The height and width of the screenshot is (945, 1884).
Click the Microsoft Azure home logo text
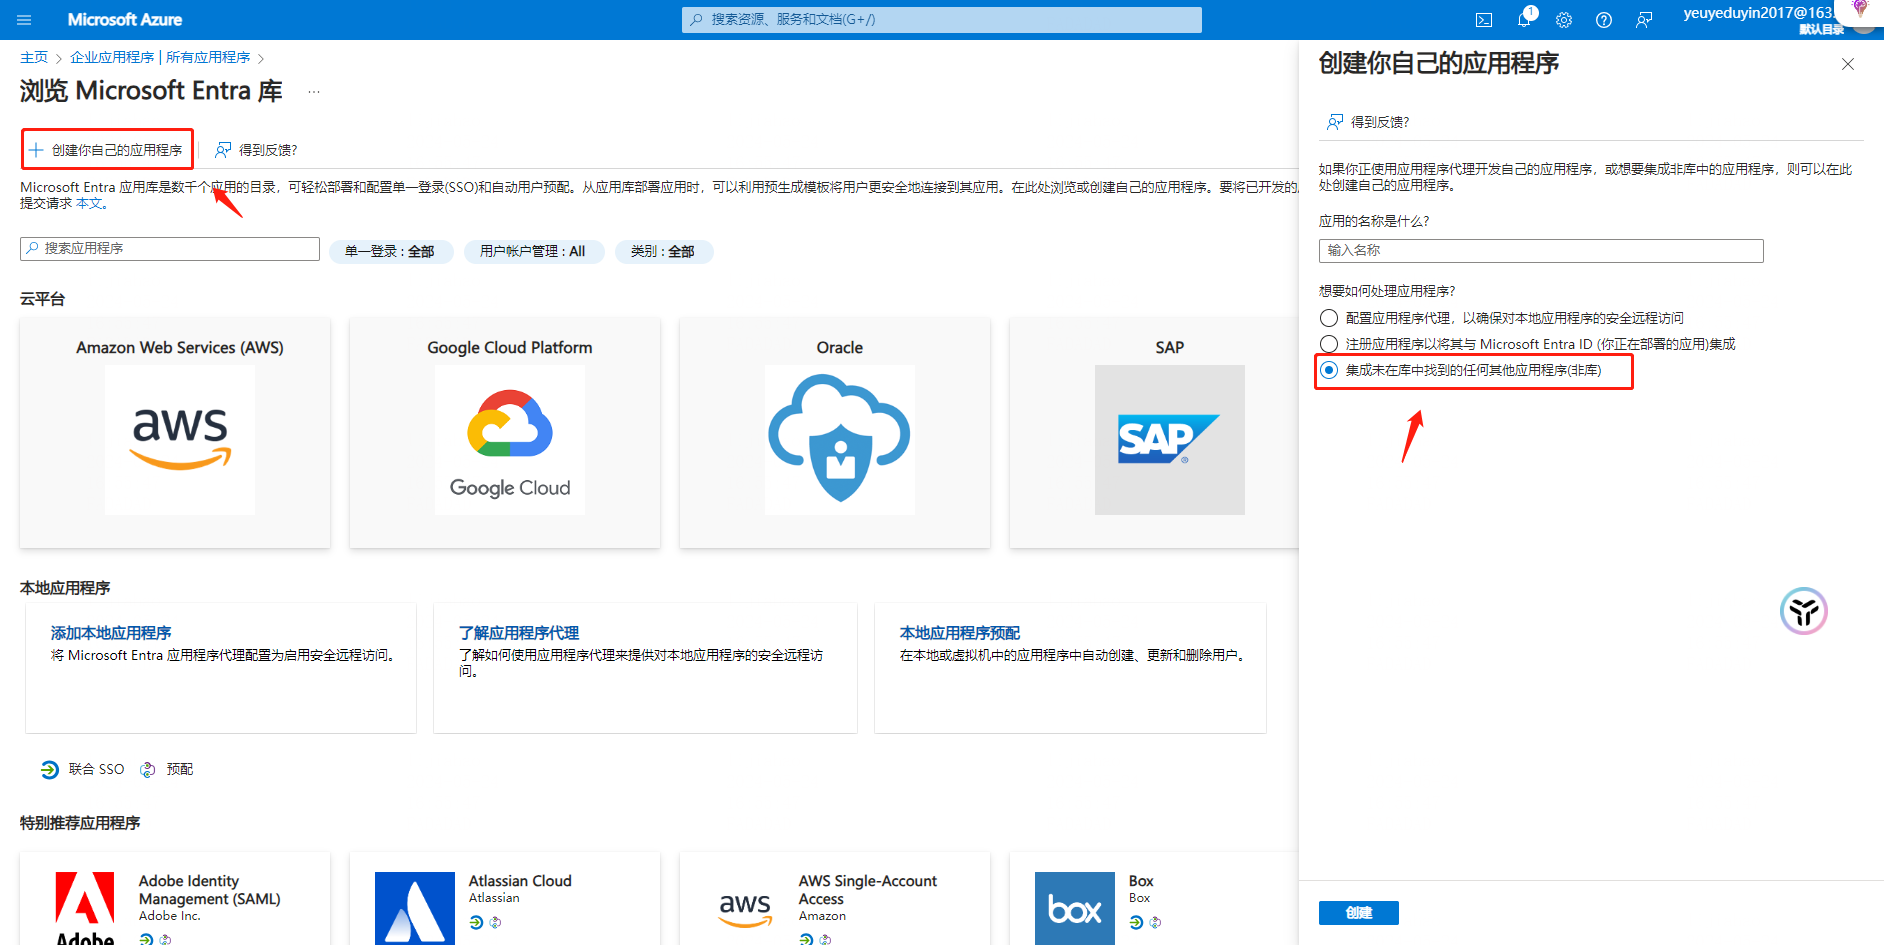click(x=125, y=20)
